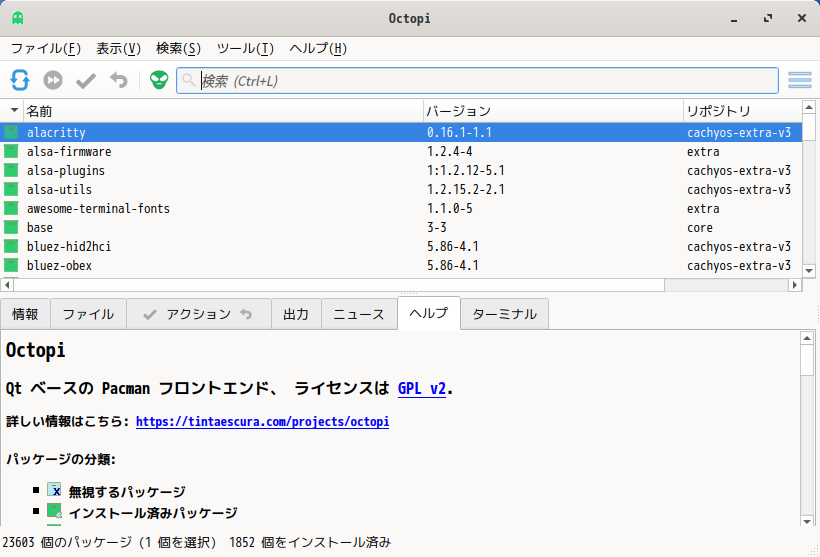820x557 pixels.
Task: Click the package list scroll down arrow
Action: click(x=809, y=271)
